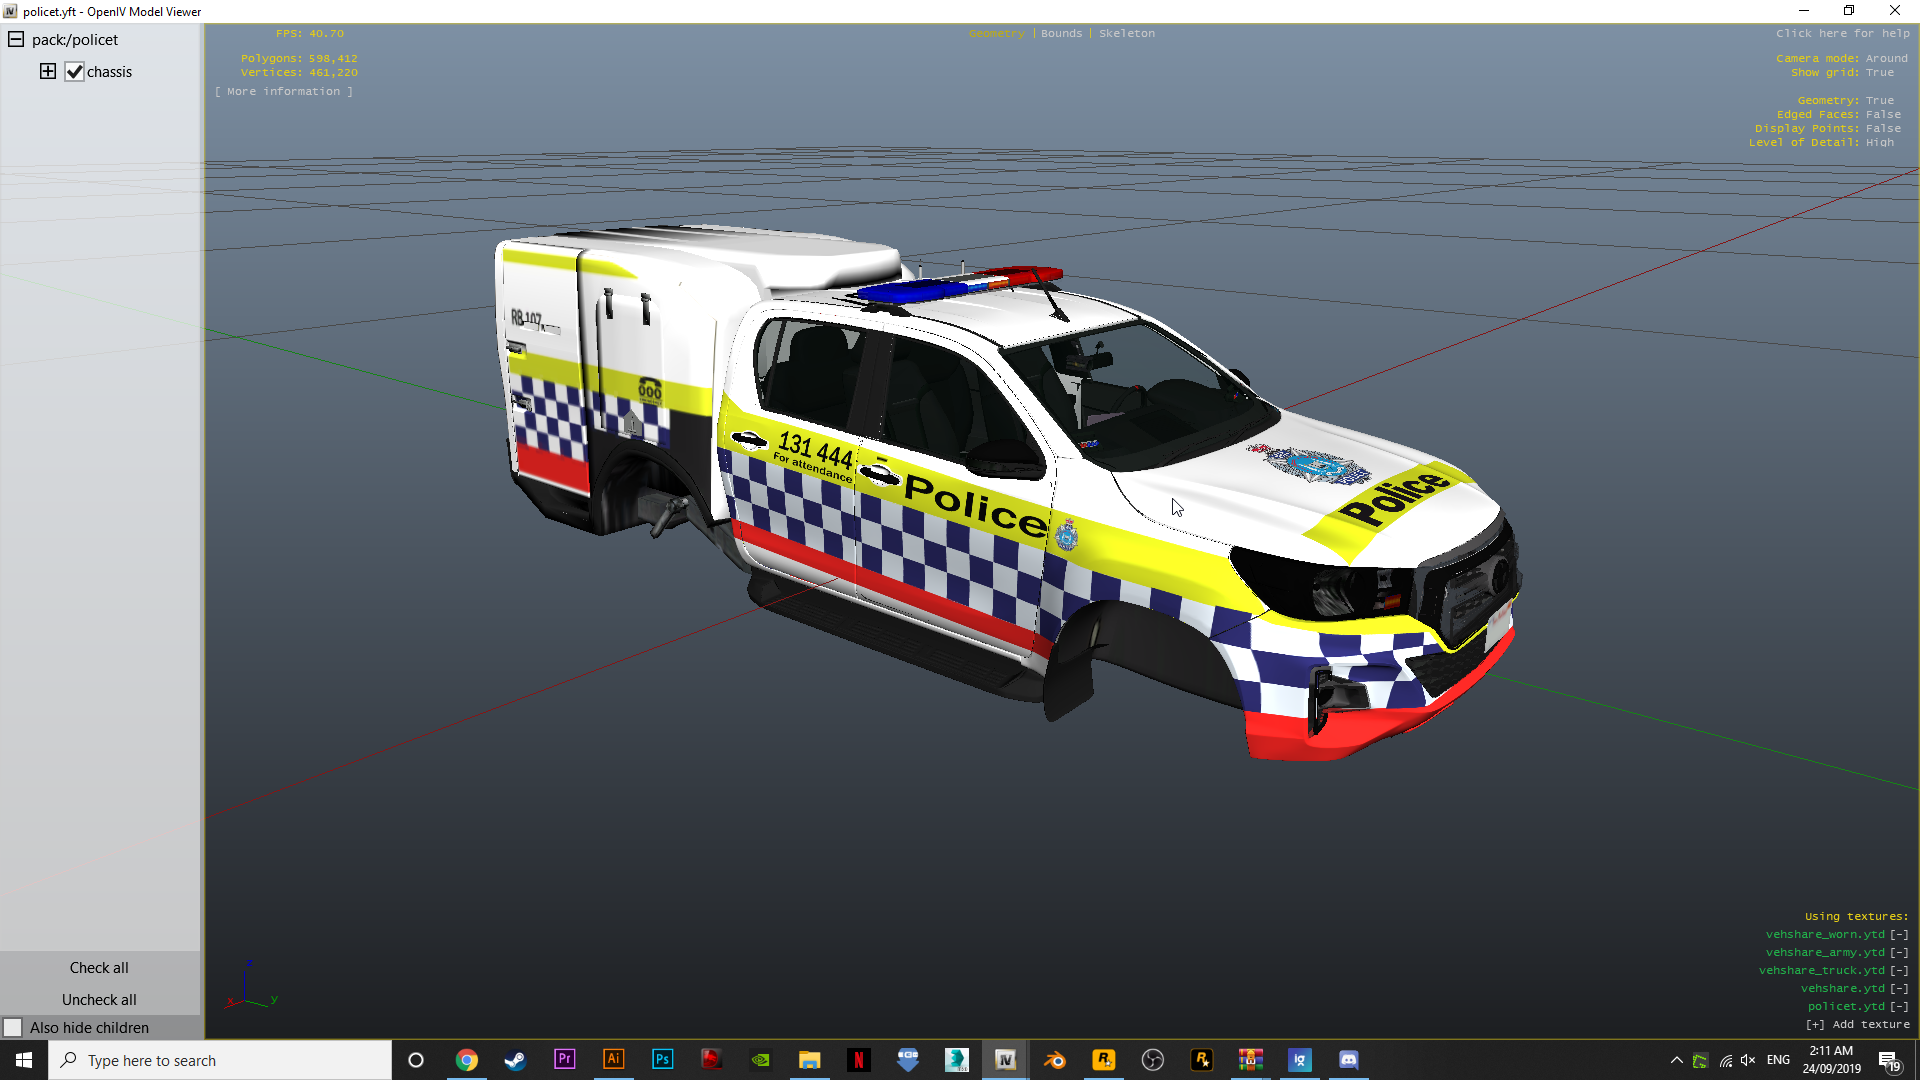The image size is (1920, 1080).
Task: Collapse the pack/policet root node
Action: [16, 40]
